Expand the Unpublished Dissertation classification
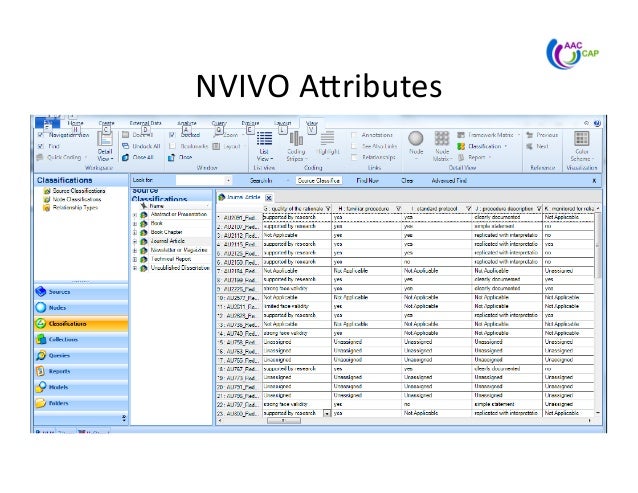 point(135,268)
